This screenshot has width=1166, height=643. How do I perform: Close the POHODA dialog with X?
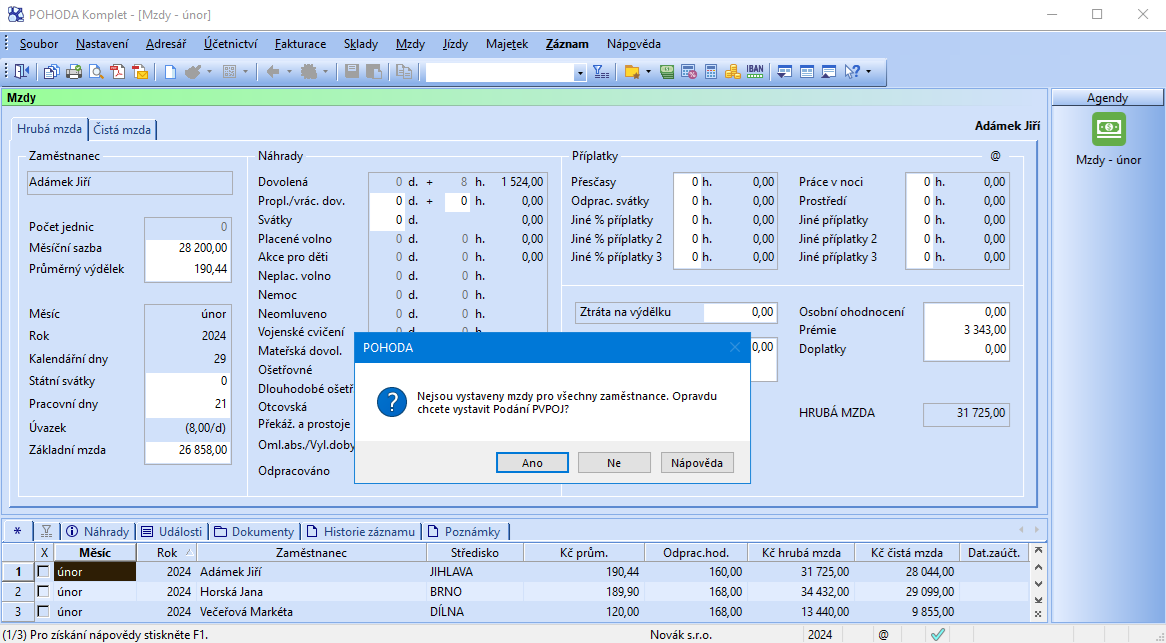pyautogui.click(x=735, y=347)
